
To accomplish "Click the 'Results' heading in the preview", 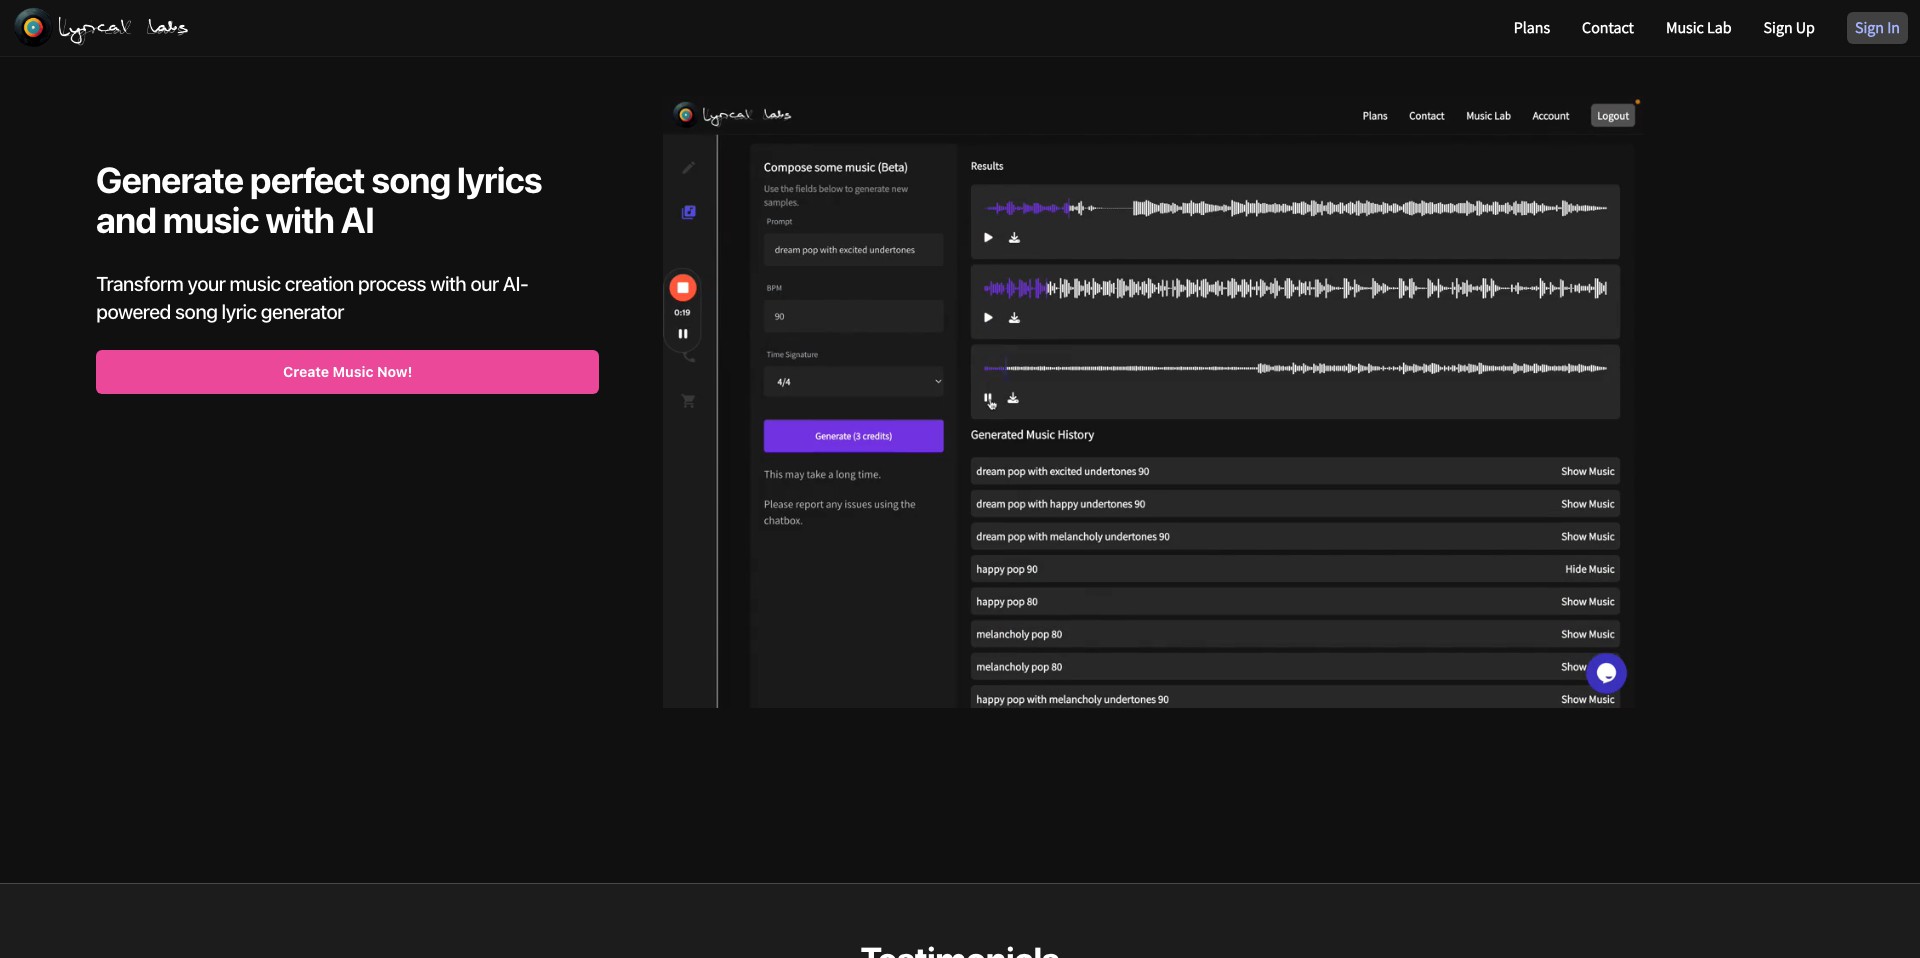I will pos(986,166).
